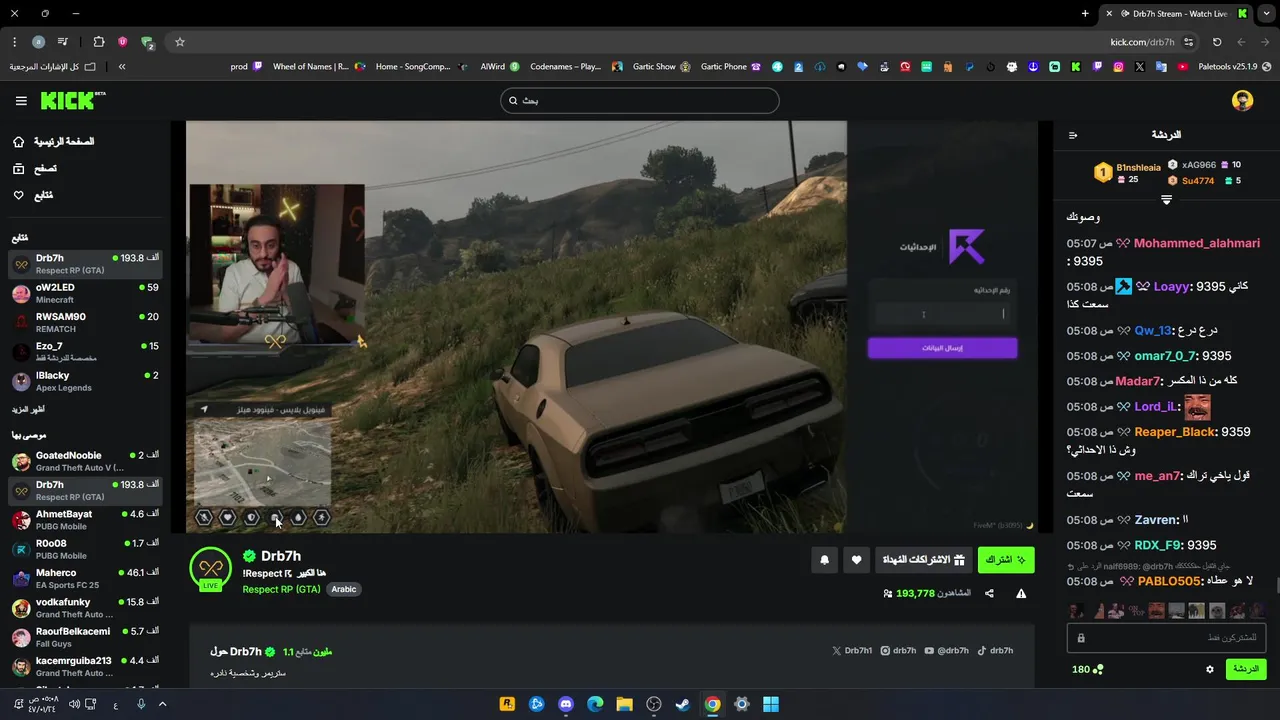Click RDX_F9 username in chat
Viewport: 1280px width, 720px height.
tap(1158, 545)
